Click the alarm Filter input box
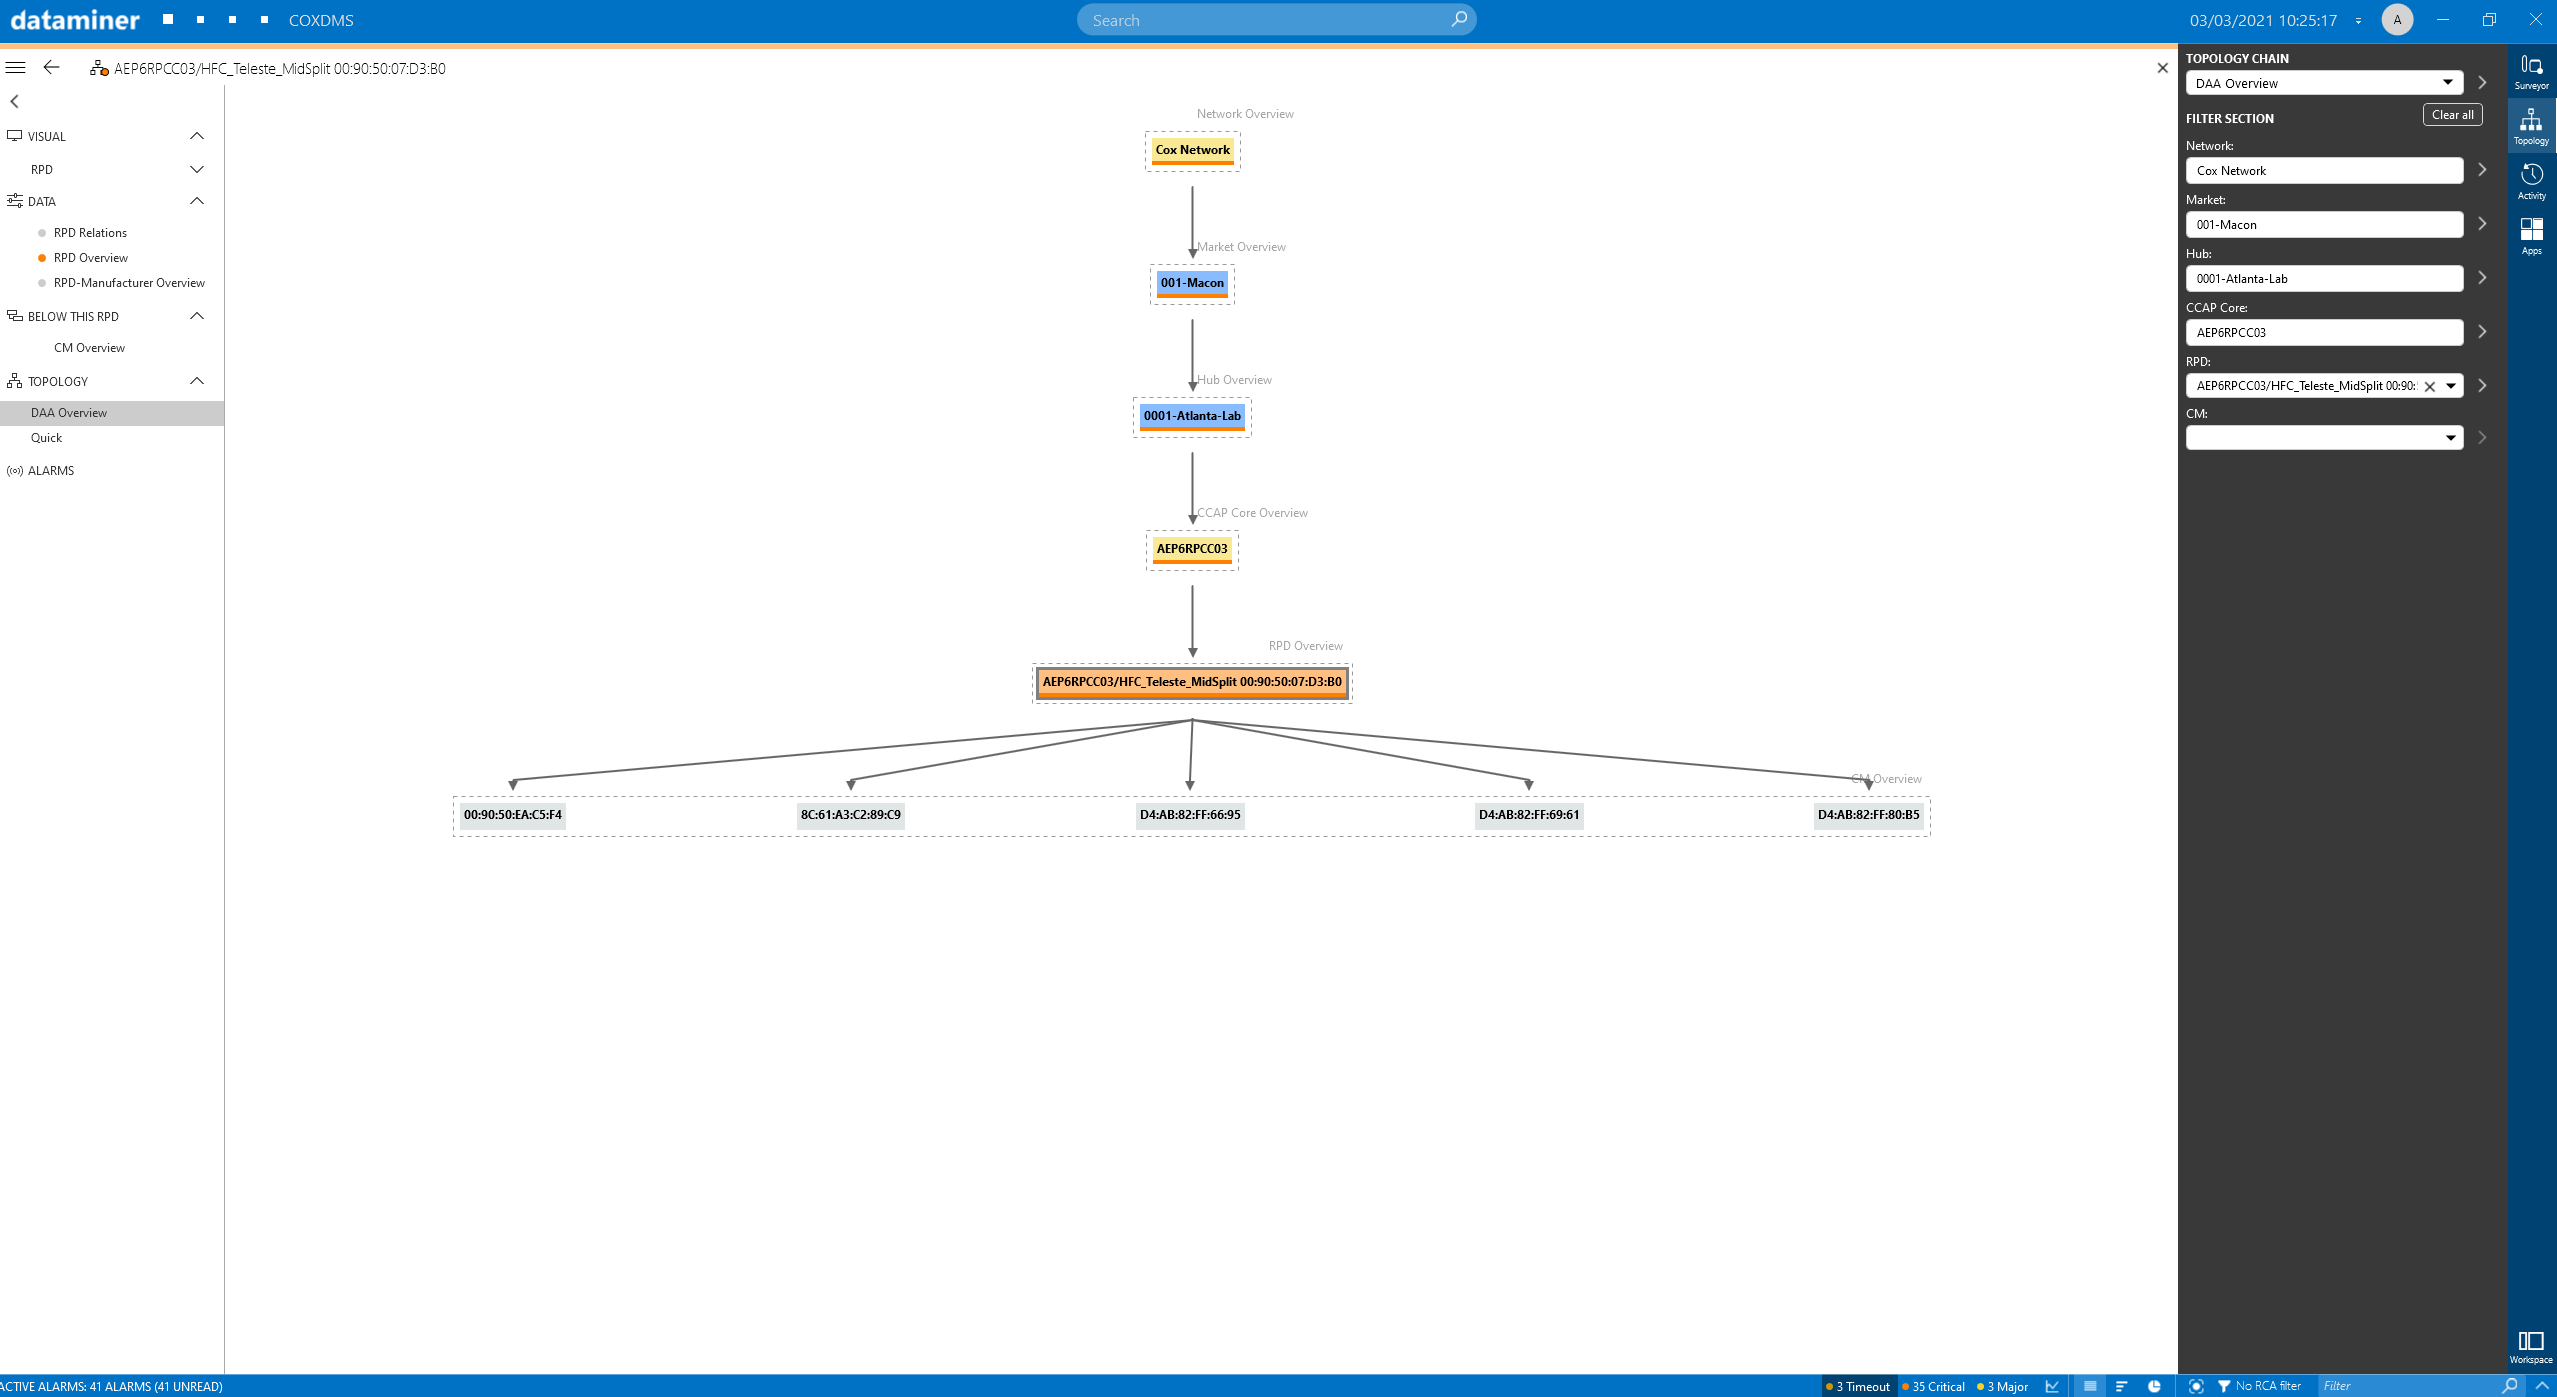The height and width of the screenshot is (1397, 2557). [2408, 1386]
